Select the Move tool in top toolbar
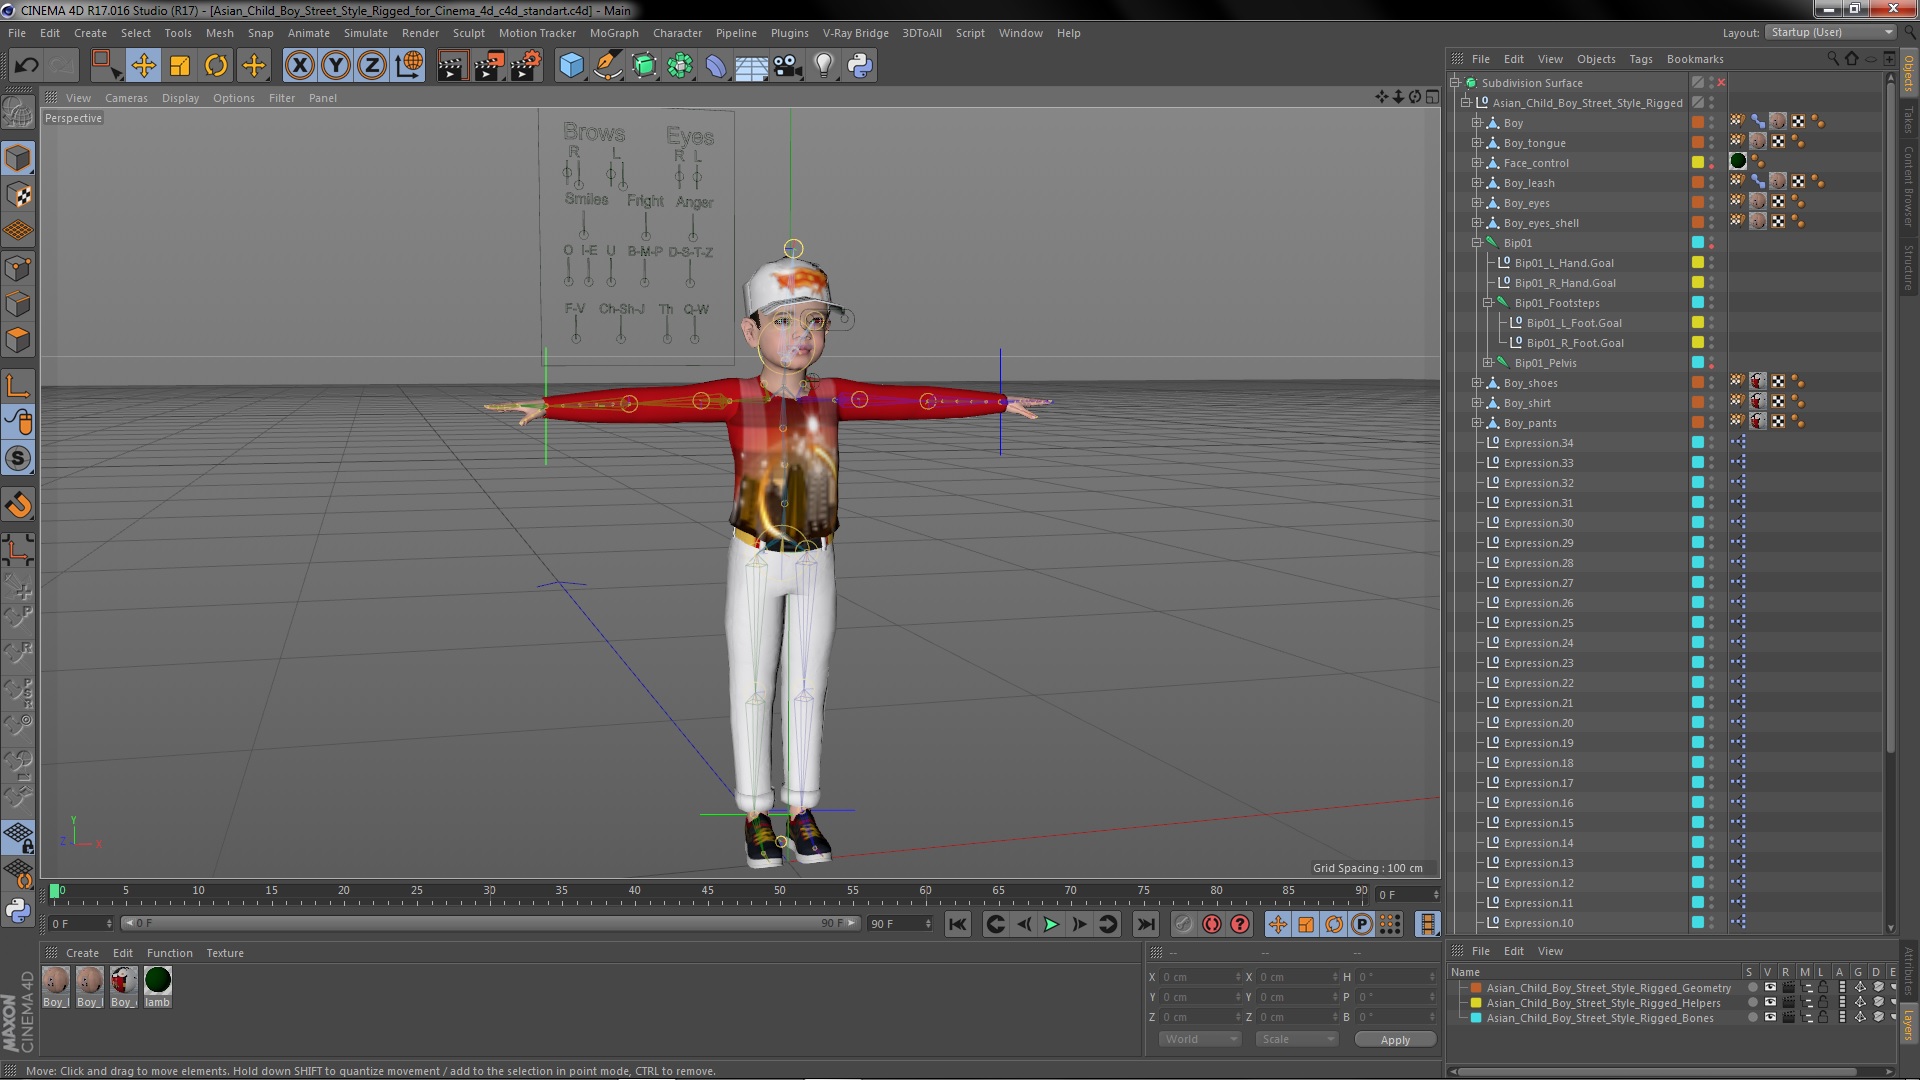Screen dimensions: 1920x1080 pyautogui.click(x=143, y=66)
